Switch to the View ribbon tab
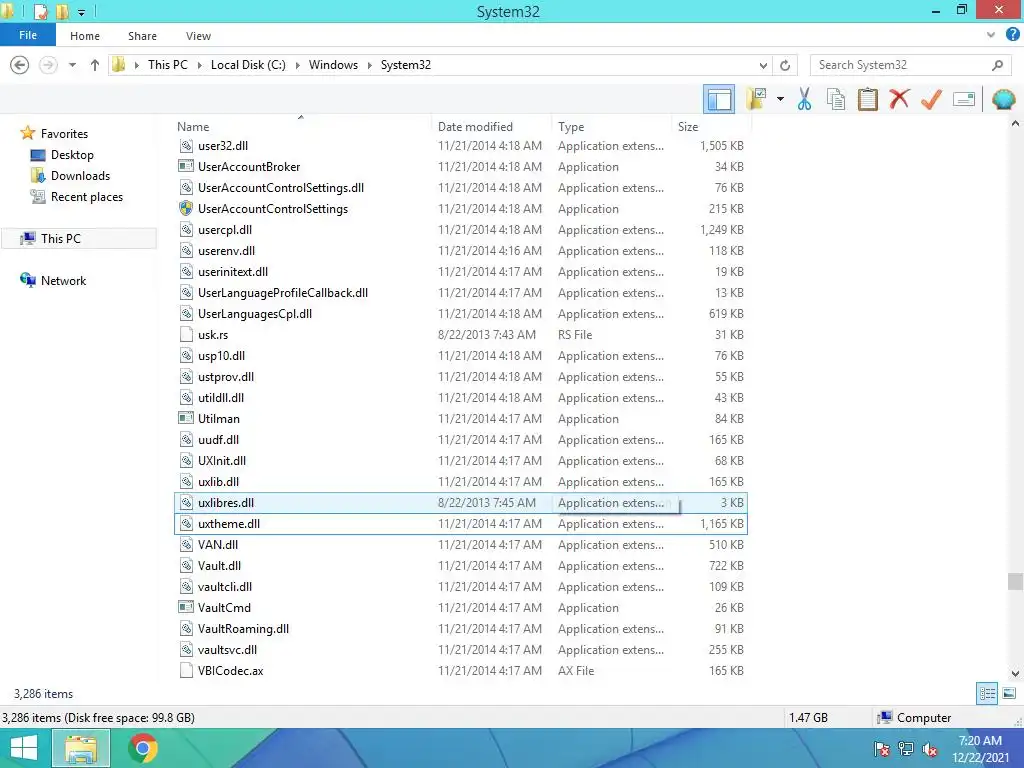This screenshot has width=1024, height=768. (198, 36)
